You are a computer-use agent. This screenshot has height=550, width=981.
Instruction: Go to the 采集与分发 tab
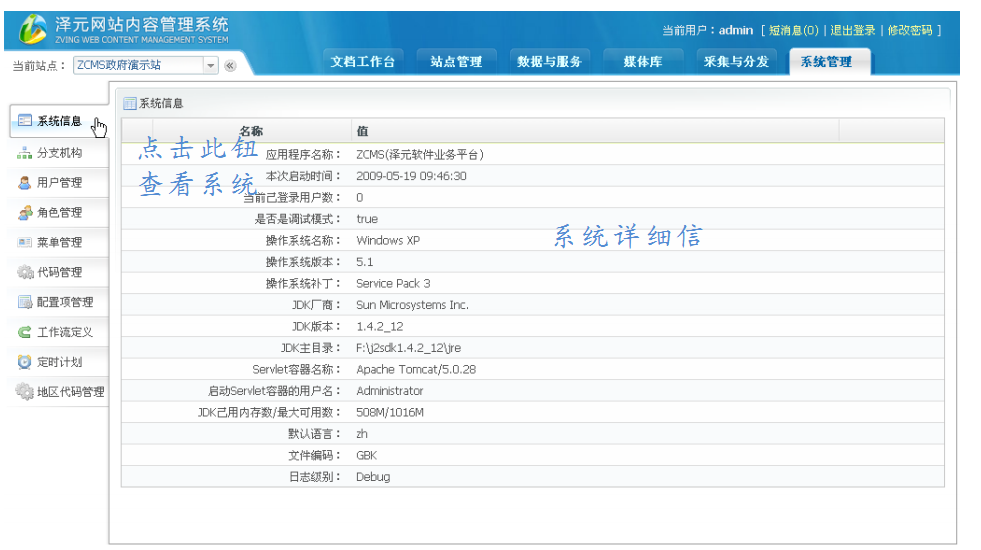click(x=736, y=62)
